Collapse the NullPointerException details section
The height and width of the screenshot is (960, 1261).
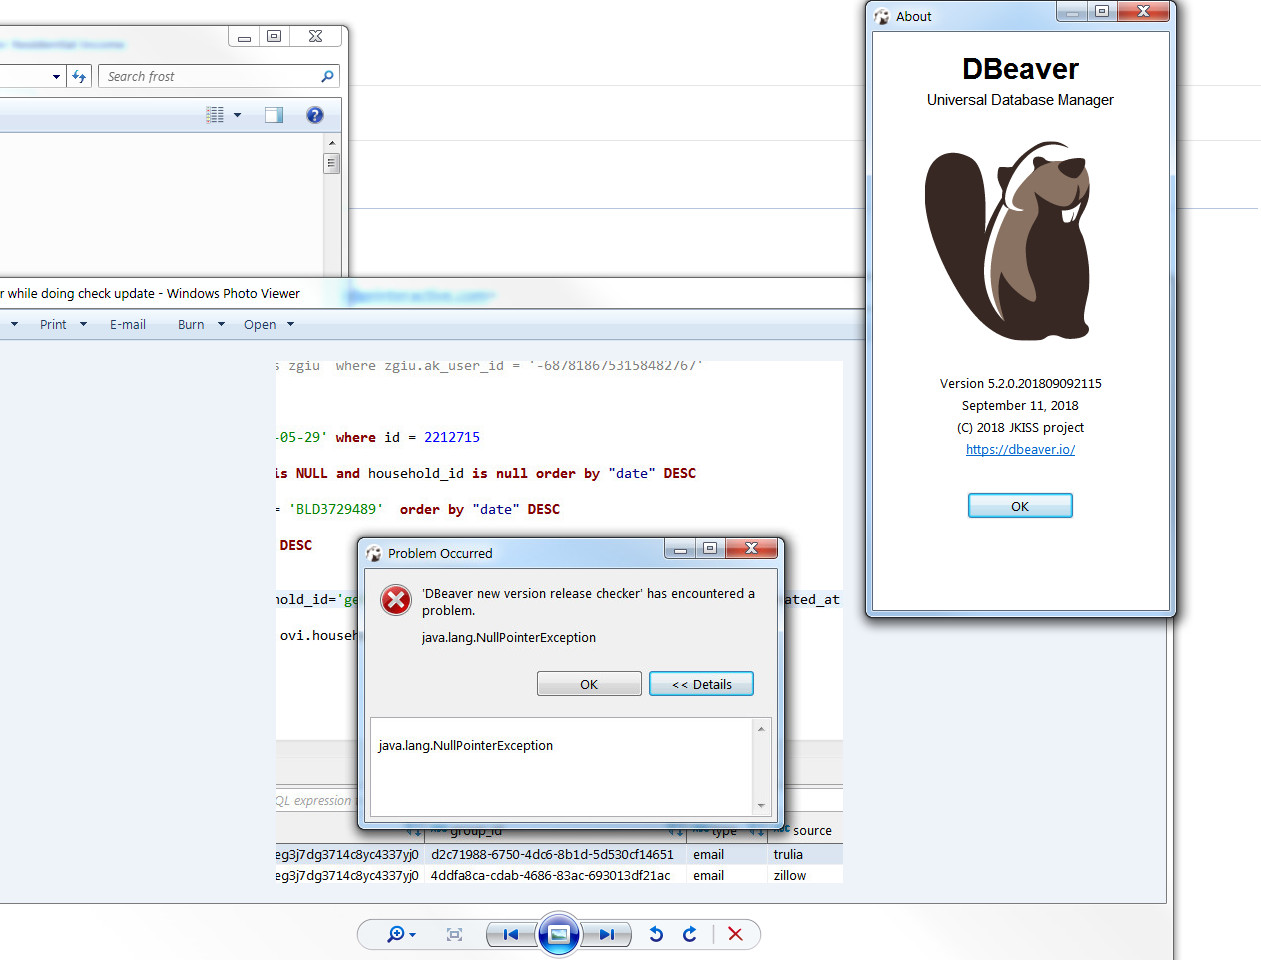701,683
